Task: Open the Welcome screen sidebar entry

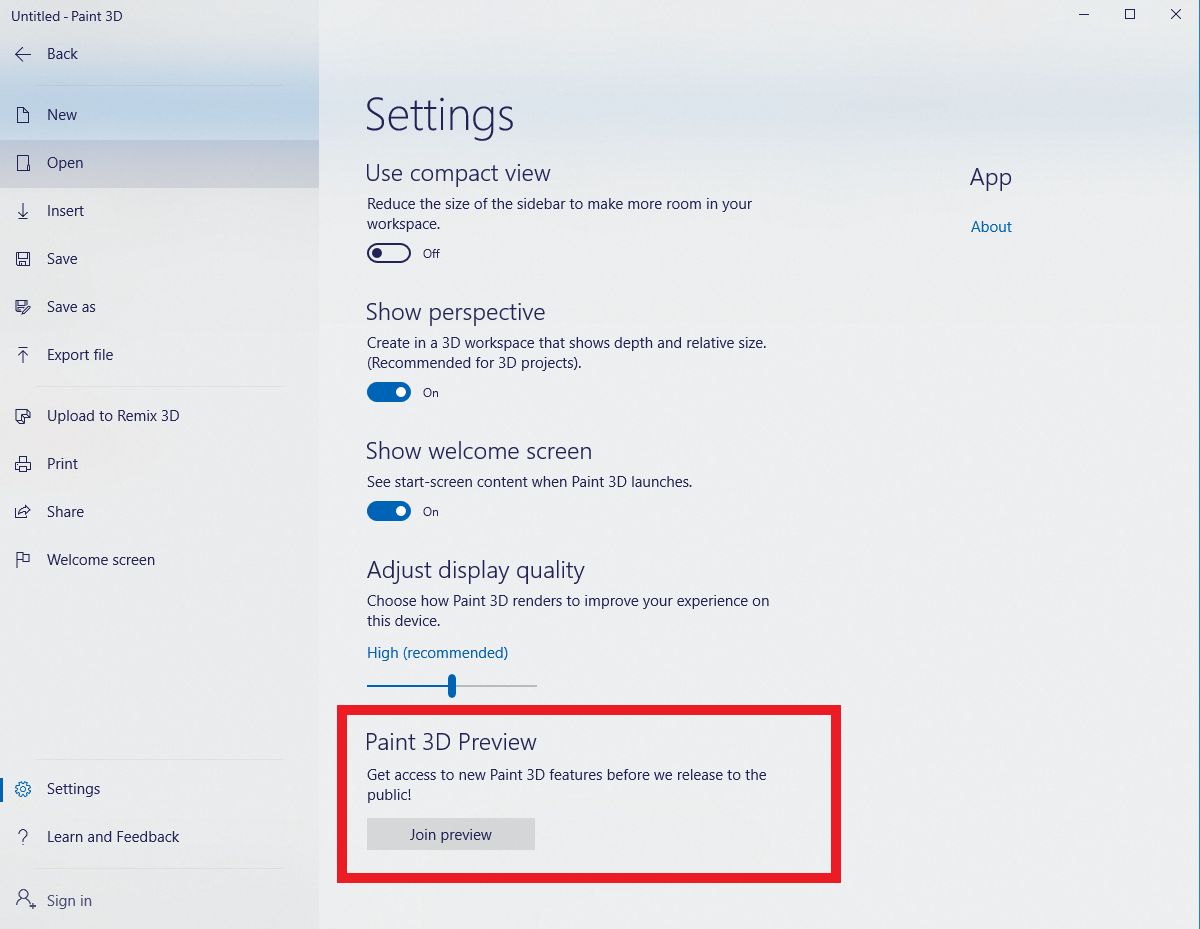Action: 22,559
